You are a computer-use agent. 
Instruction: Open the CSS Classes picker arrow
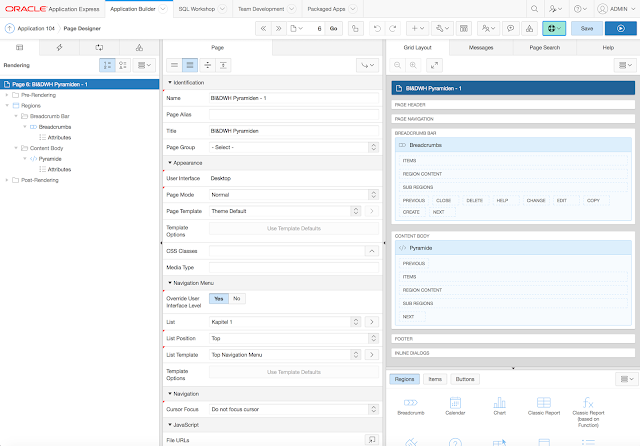[x=371, y=251]
